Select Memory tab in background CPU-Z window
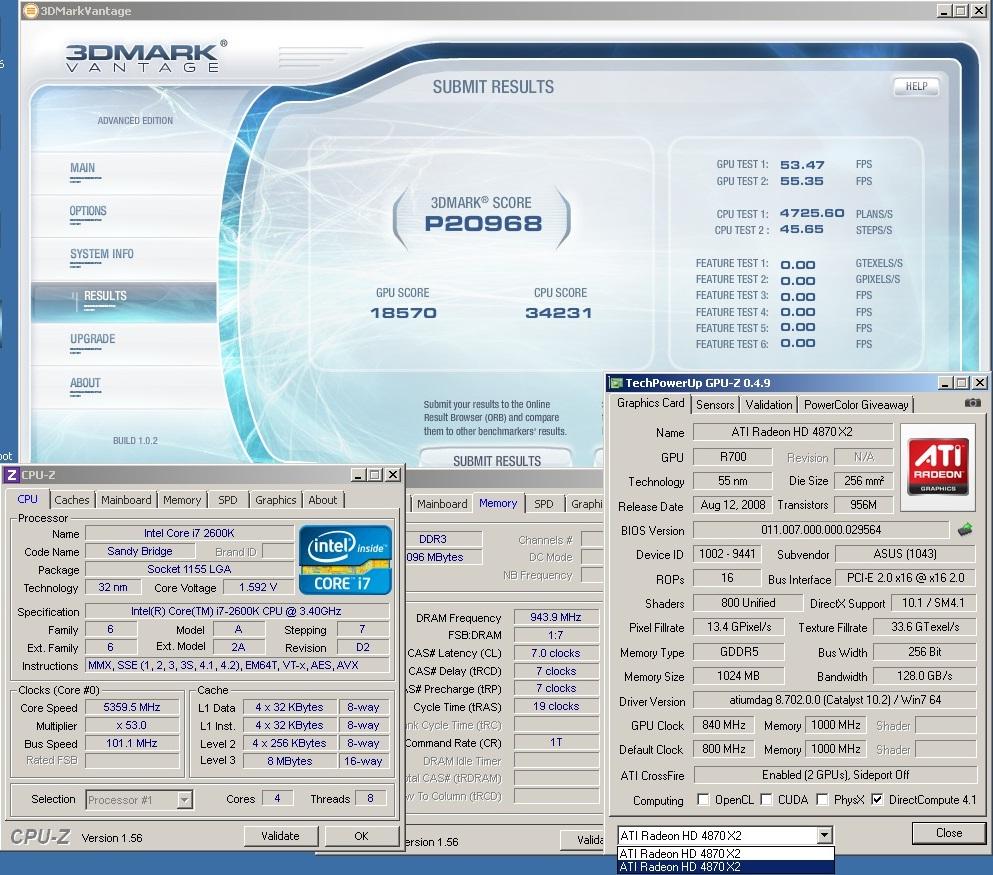The image size is (993, 875). click(498, 503)
